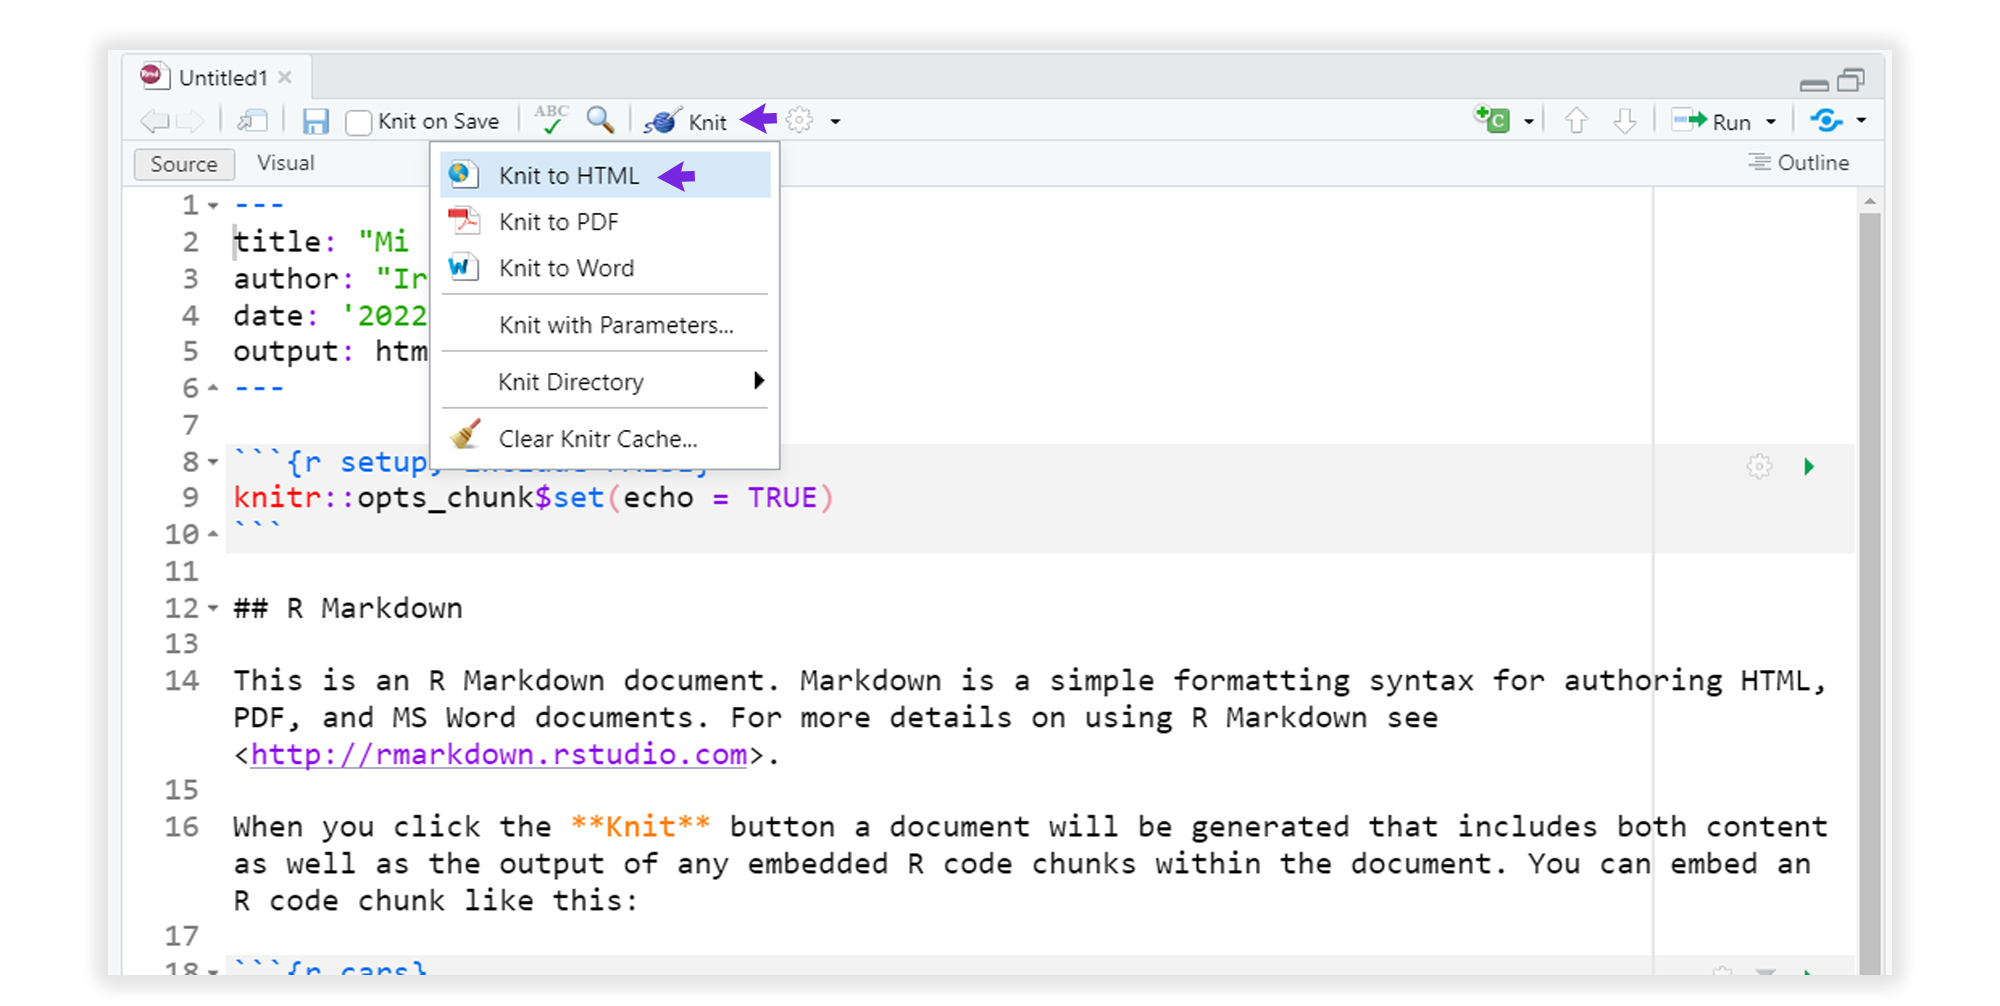
Task: Click the date line in YAML header
Action: coord(330,315)
